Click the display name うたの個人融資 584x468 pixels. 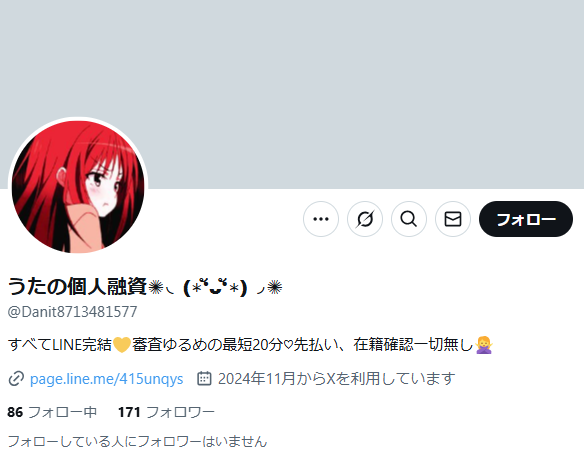click(x=77, y=287)
